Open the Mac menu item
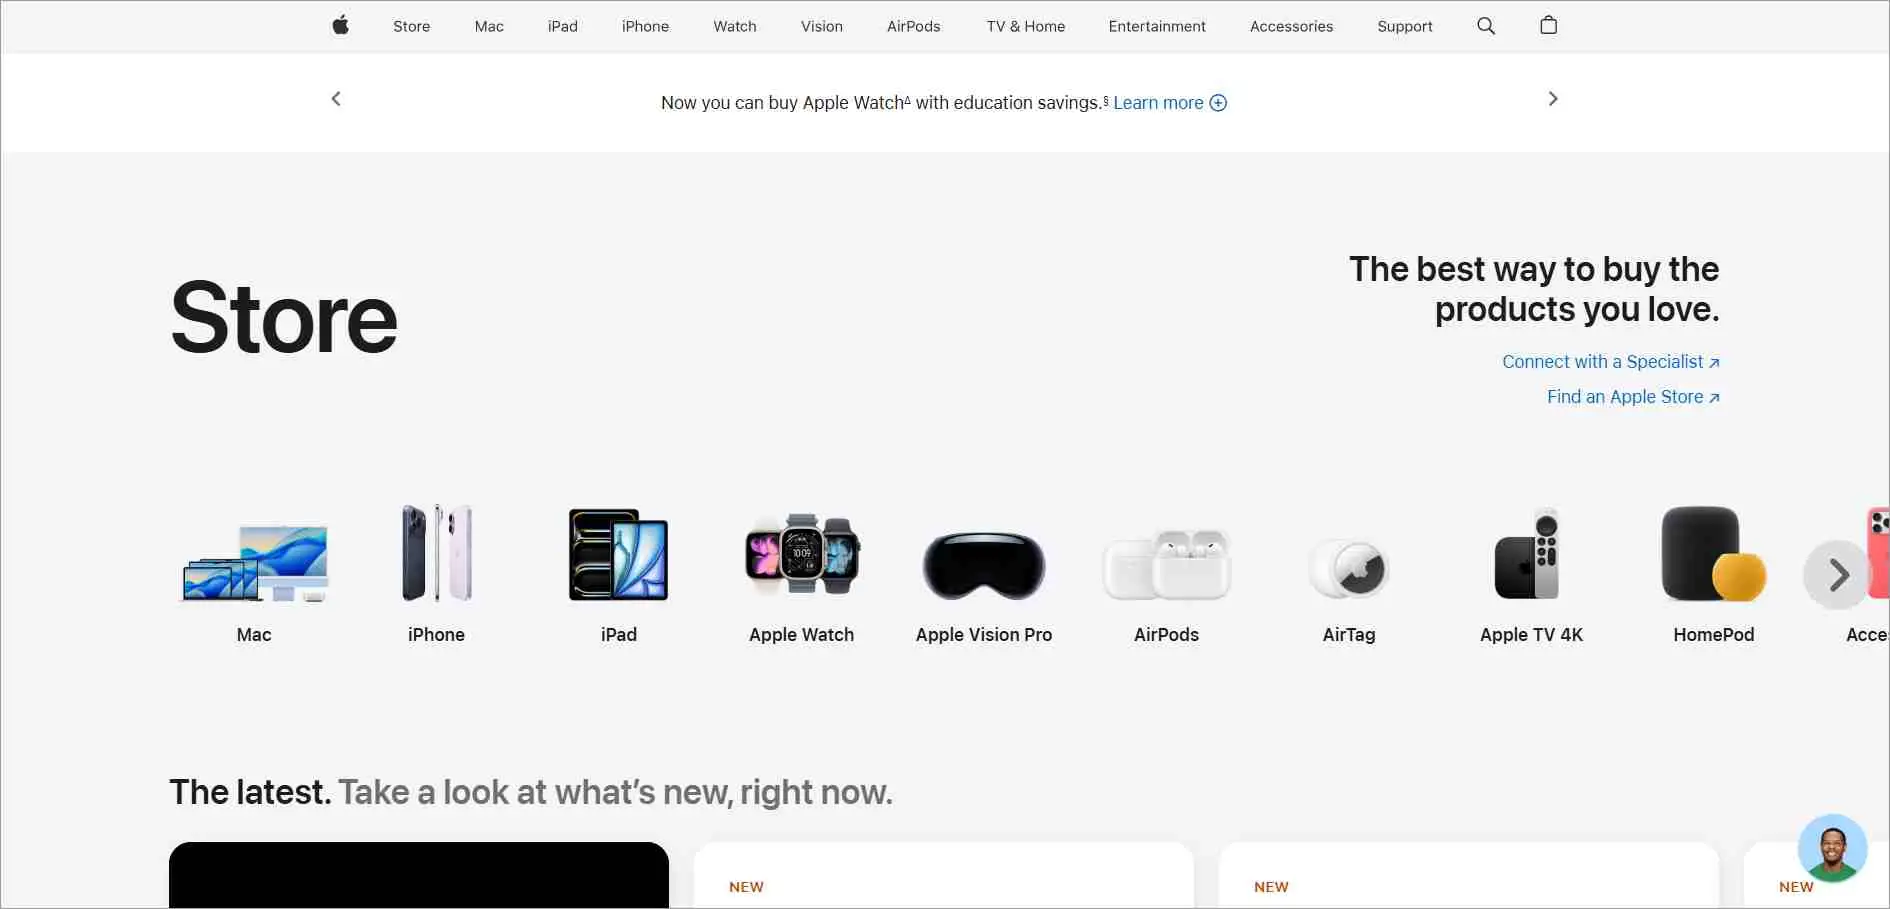Image resolution: width=1890 pixels, height=909 pixels. click(489, 26)
